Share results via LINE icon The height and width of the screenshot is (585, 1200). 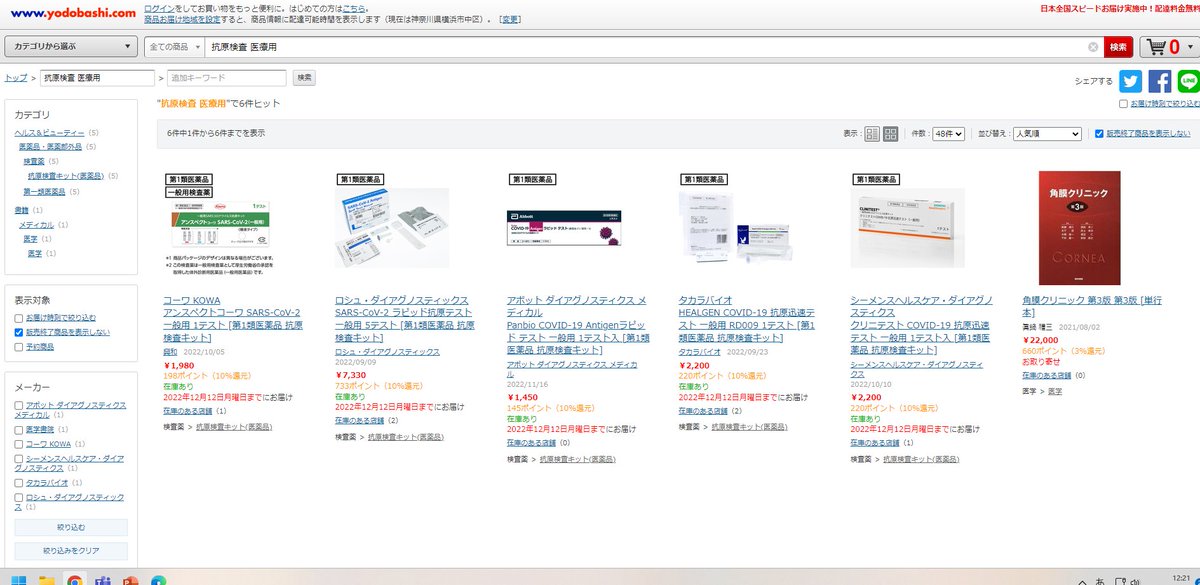(x=1188, y=81)
